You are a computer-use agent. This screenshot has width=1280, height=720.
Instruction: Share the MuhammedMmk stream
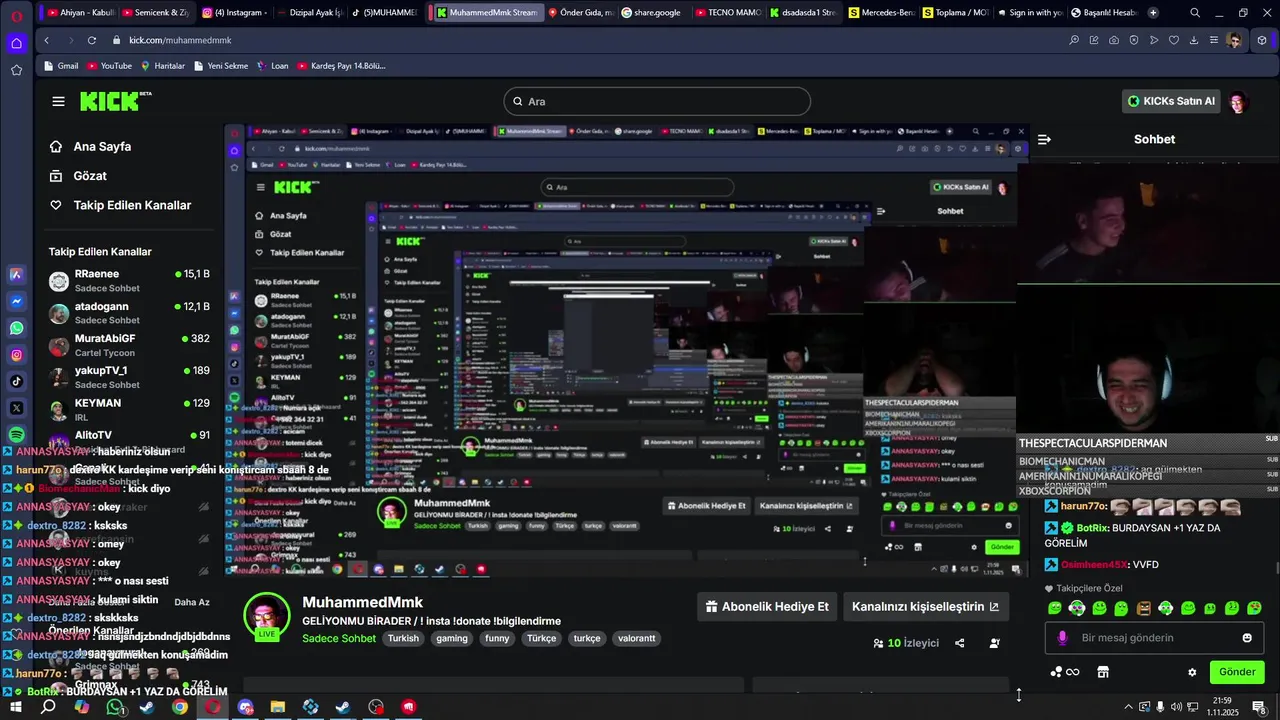click(960, 643)
